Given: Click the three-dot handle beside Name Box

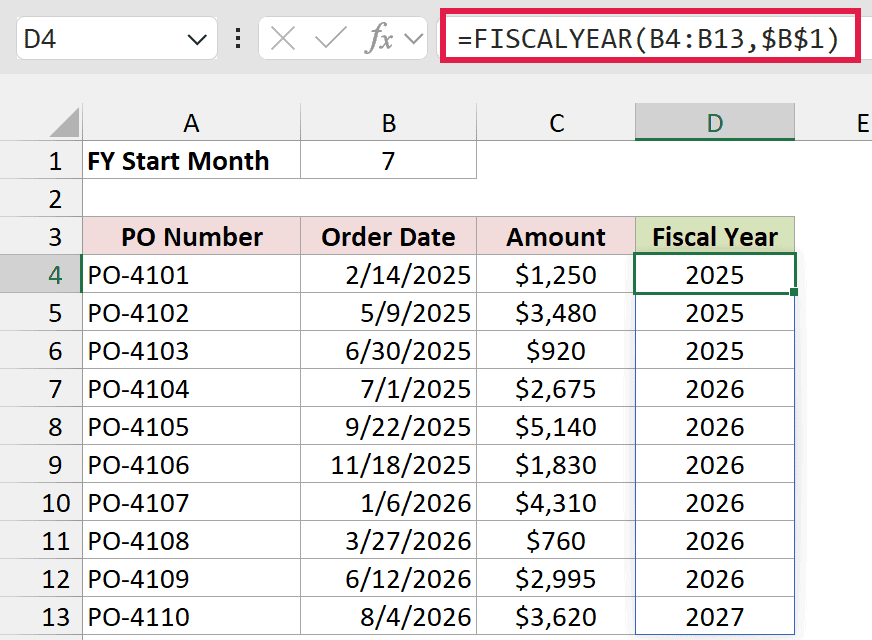Looking at the screenshot, I should [x=238, y=38].
